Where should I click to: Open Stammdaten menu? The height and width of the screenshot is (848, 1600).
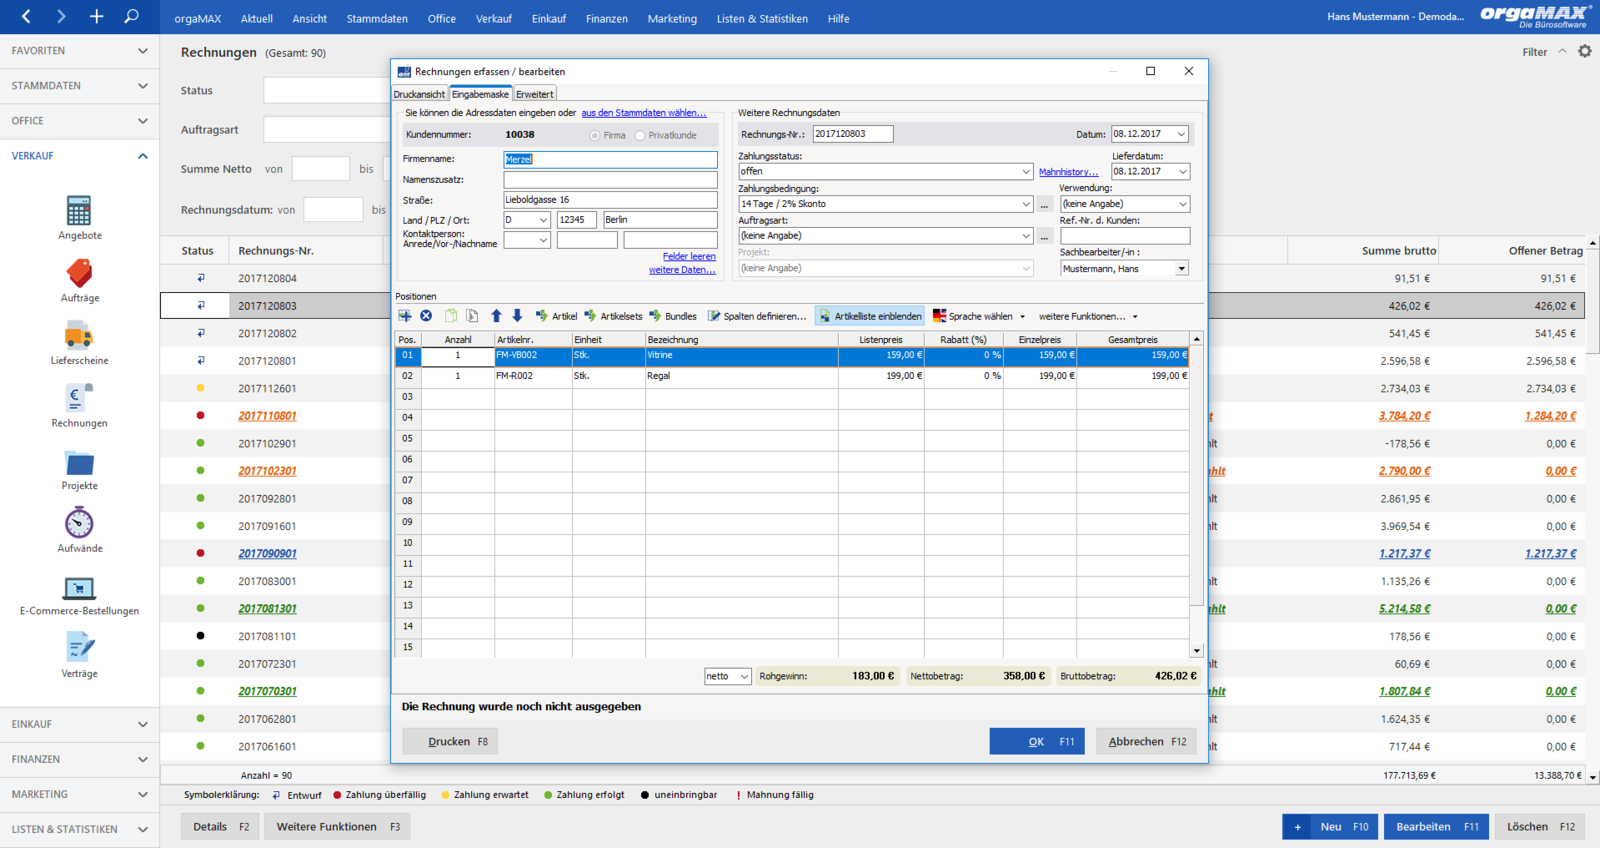point(377,18)
